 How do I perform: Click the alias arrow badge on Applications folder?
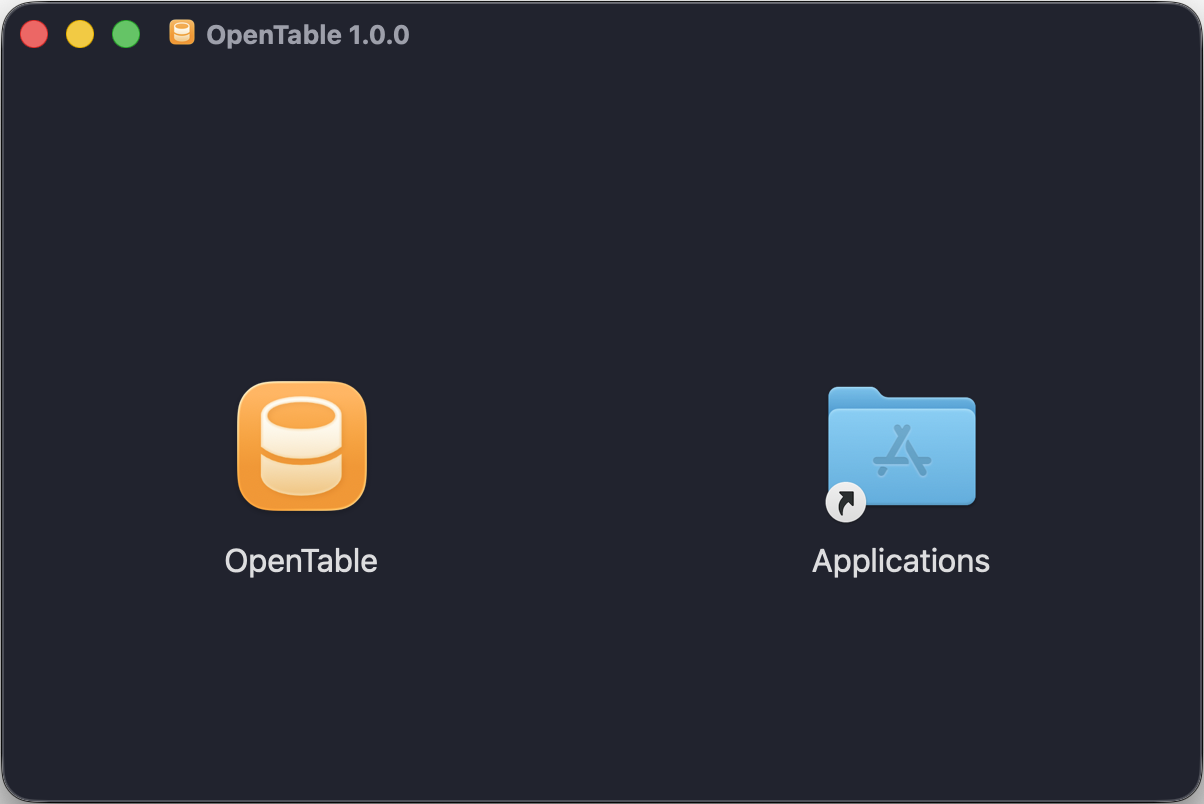[x=845, y=502]
